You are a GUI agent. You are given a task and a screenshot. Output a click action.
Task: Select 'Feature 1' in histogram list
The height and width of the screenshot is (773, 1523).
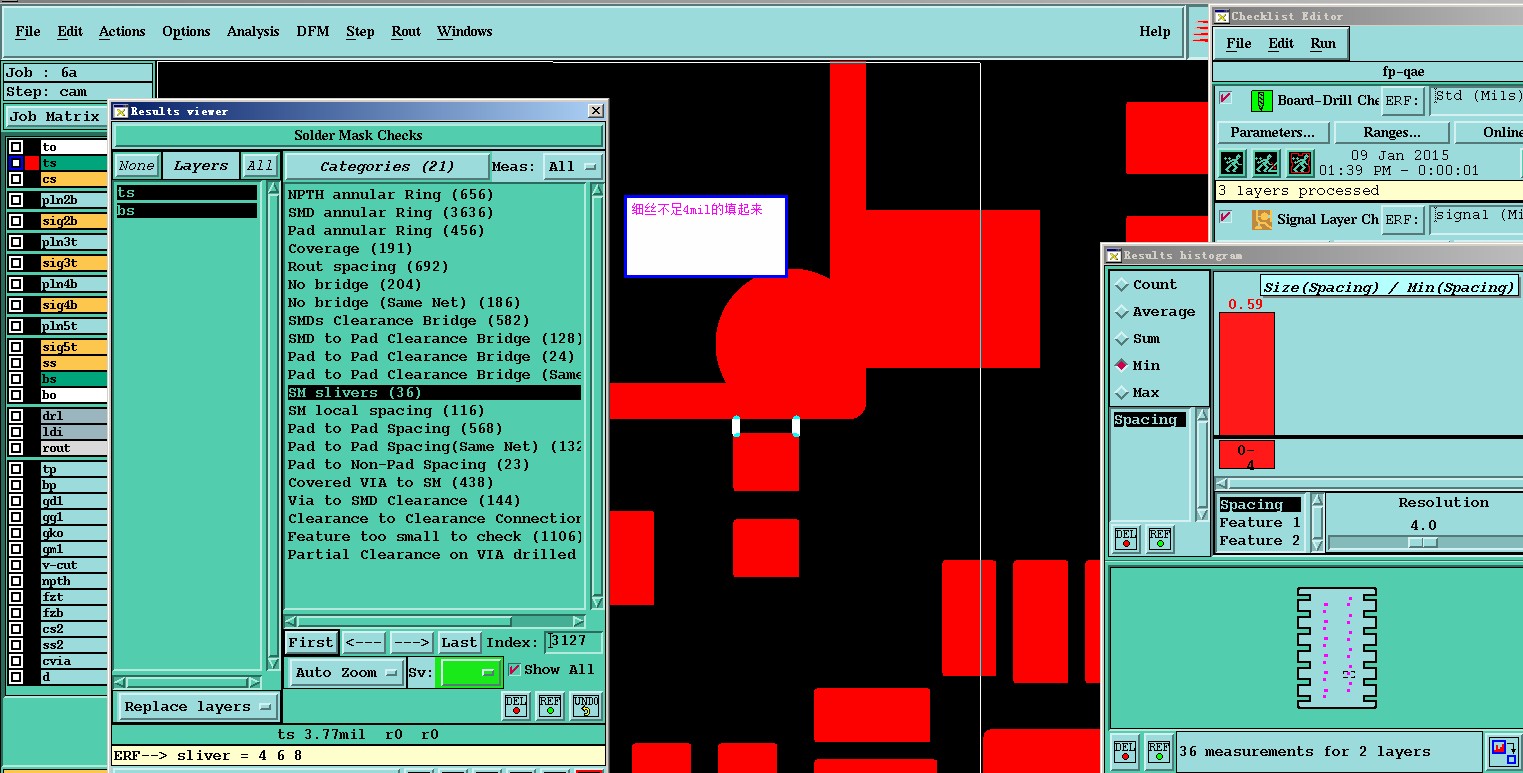(1260, 523)
